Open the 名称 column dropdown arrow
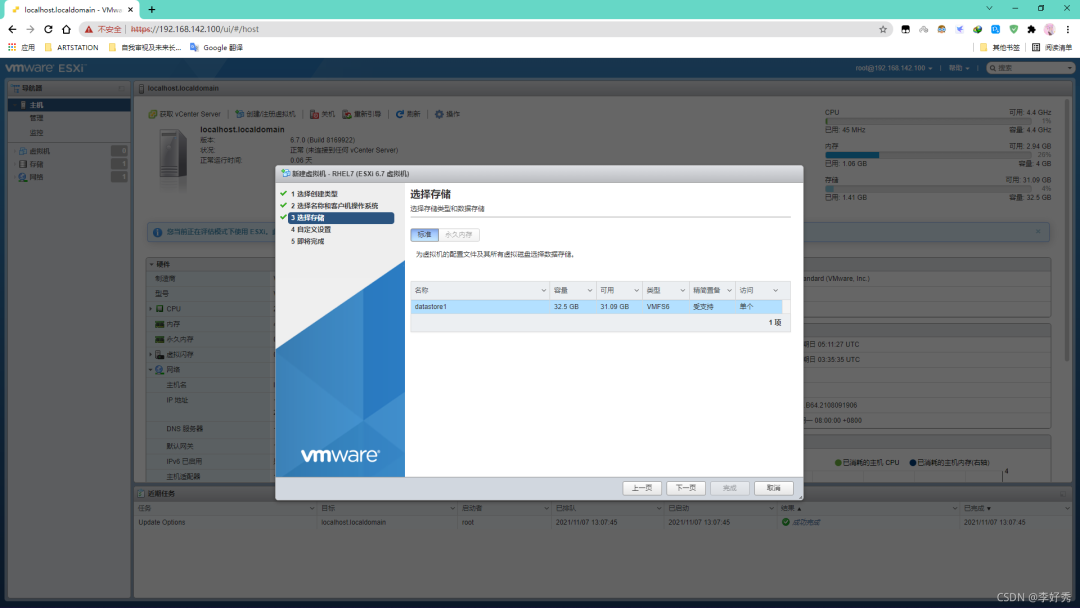1080x608 pixels. [x=543, y=291]
